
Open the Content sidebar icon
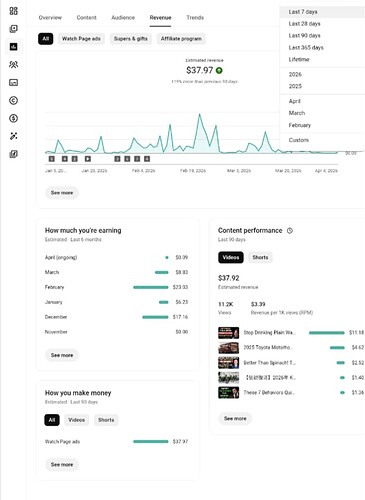pos(13,29)
